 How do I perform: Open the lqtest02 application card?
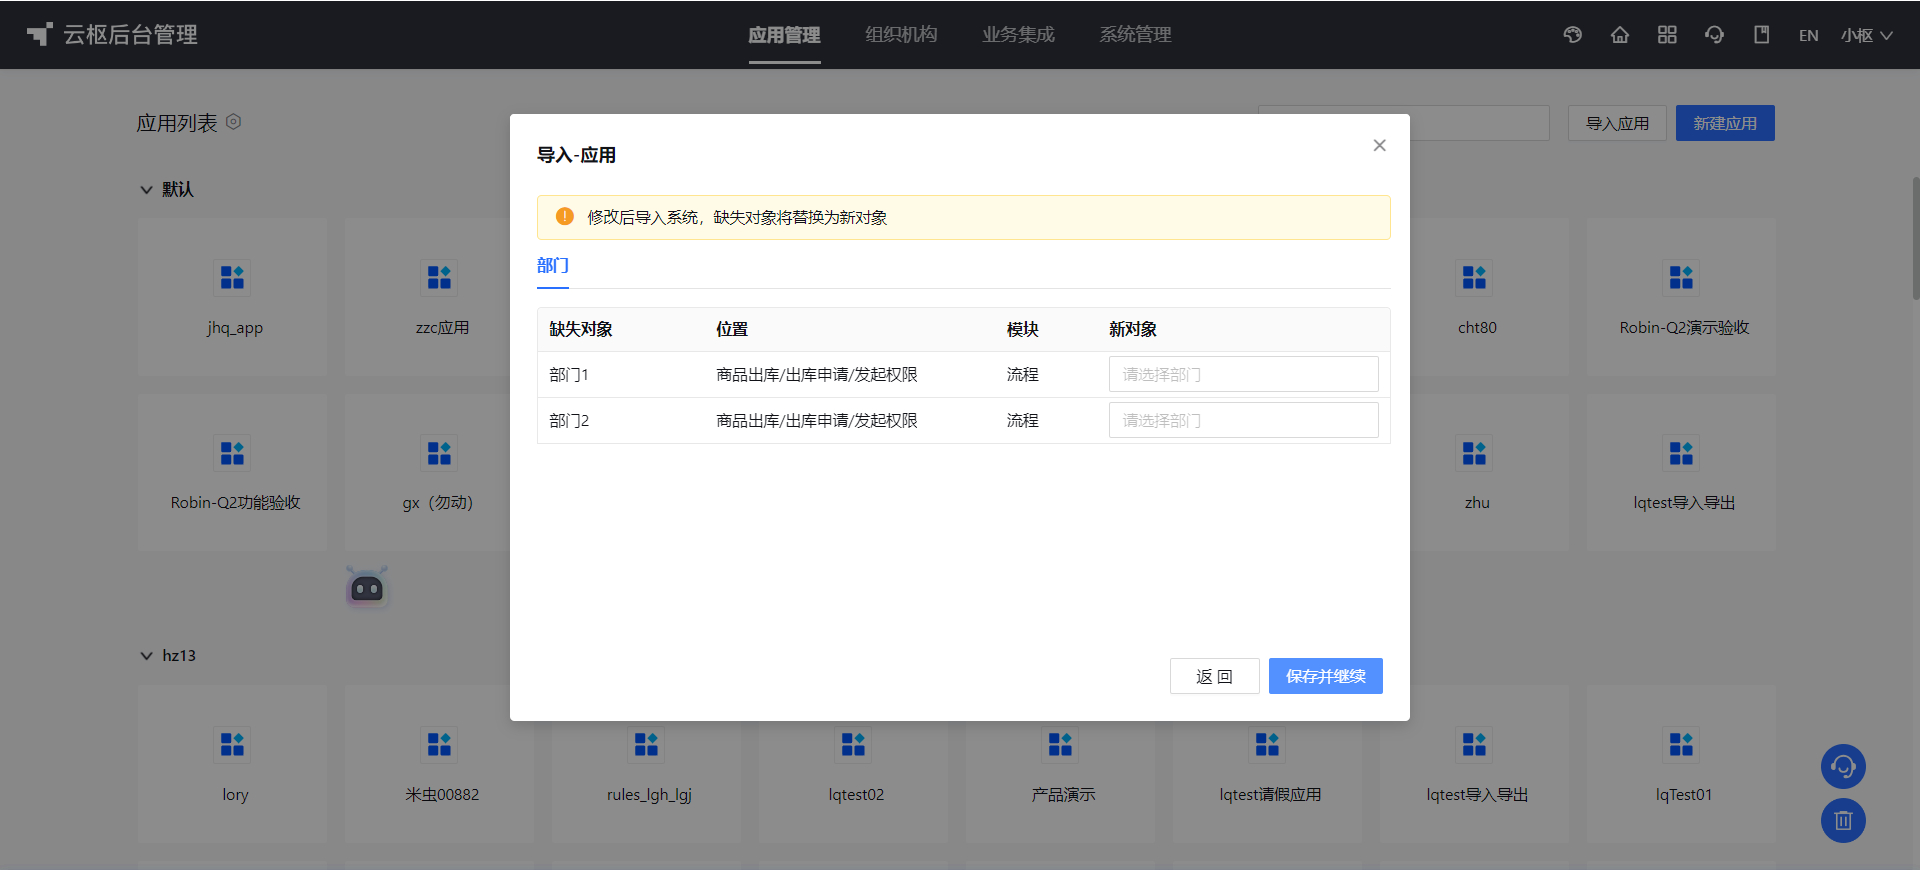(854, 764)
